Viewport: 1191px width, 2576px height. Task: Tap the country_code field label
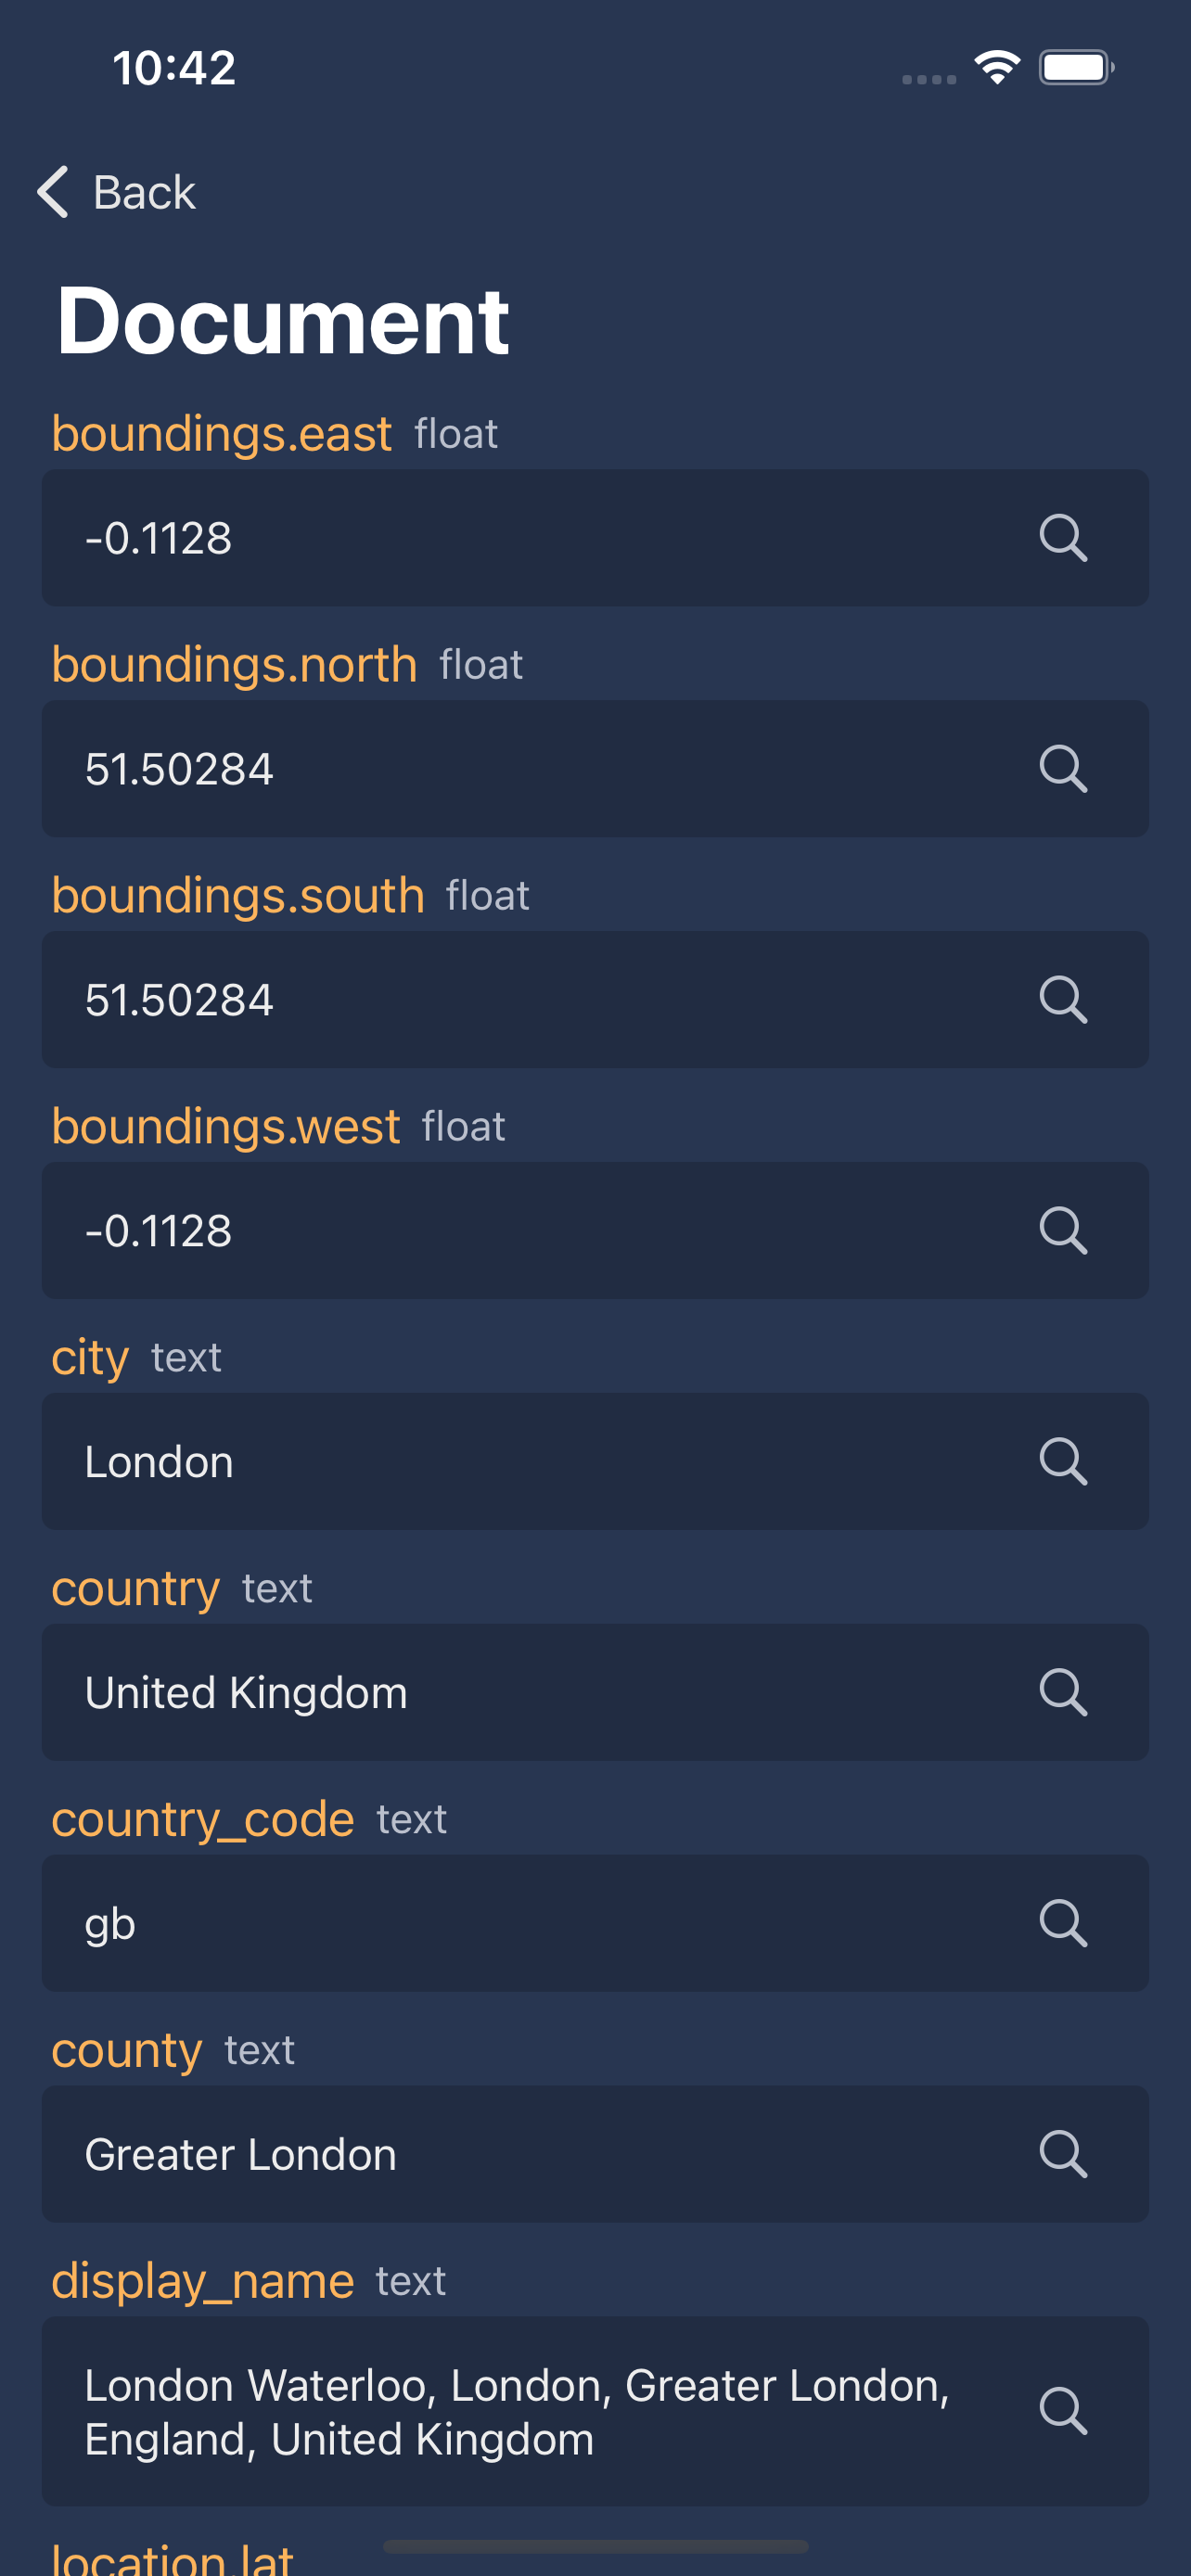(x=203, y=1819)
